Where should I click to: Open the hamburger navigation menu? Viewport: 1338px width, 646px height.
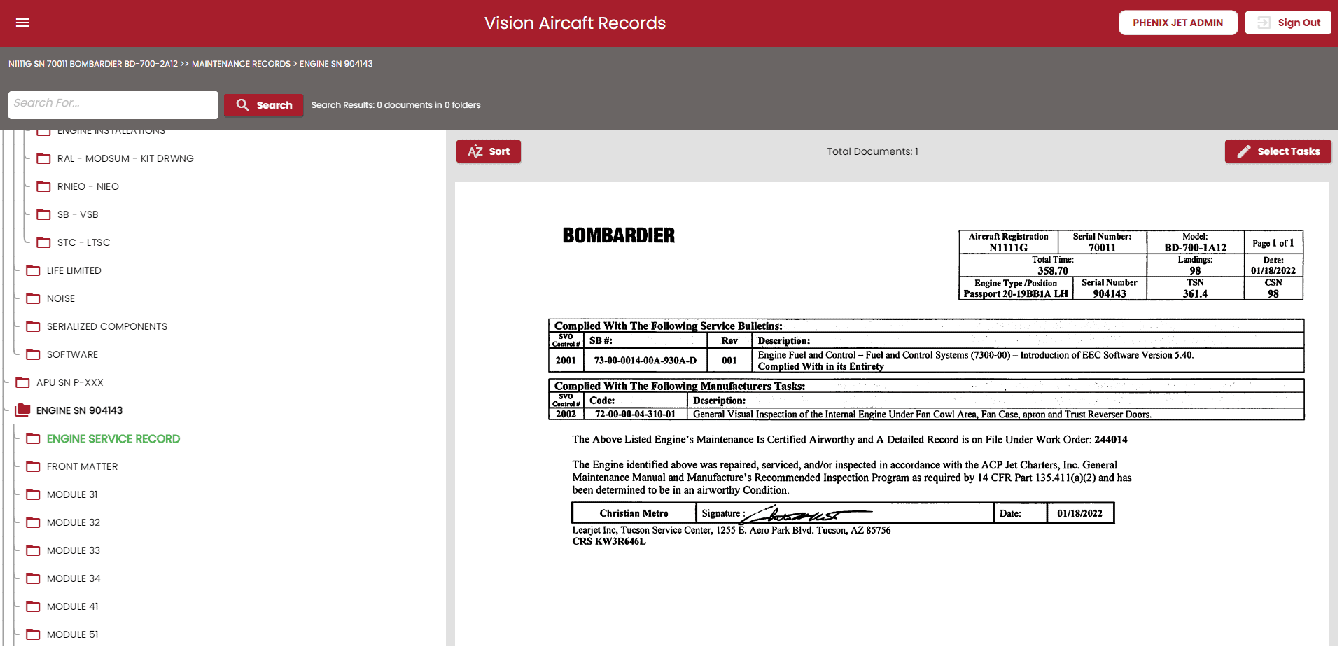[x=23, y=23]
